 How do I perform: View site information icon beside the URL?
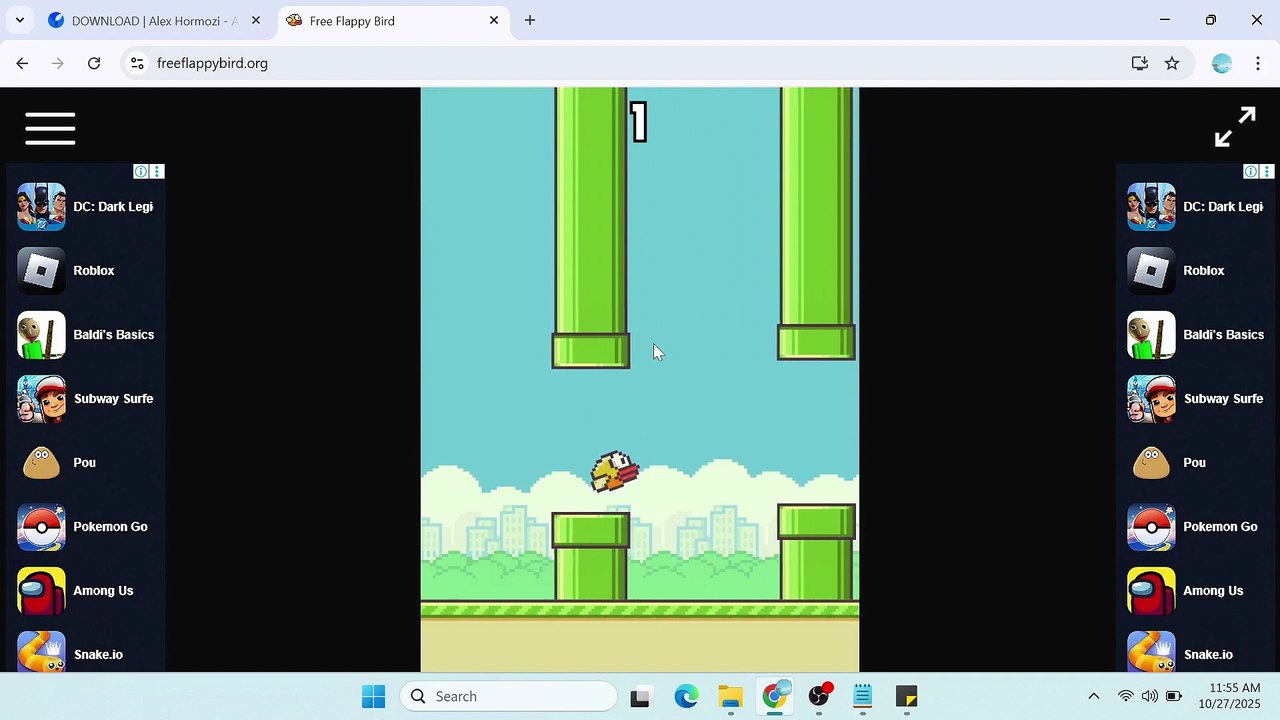(137, 63)
